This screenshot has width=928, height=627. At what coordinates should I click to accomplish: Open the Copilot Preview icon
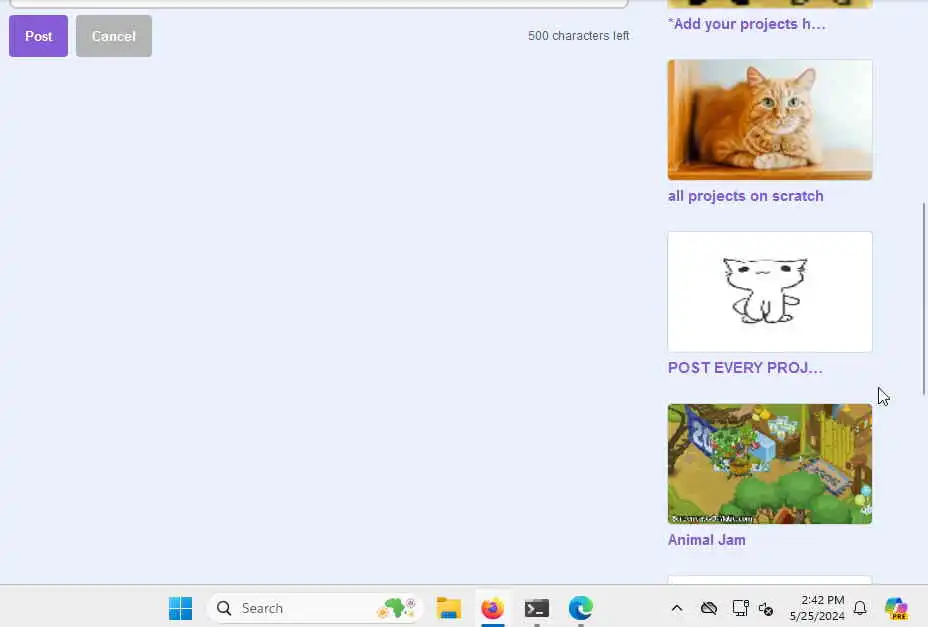point(896,608)
